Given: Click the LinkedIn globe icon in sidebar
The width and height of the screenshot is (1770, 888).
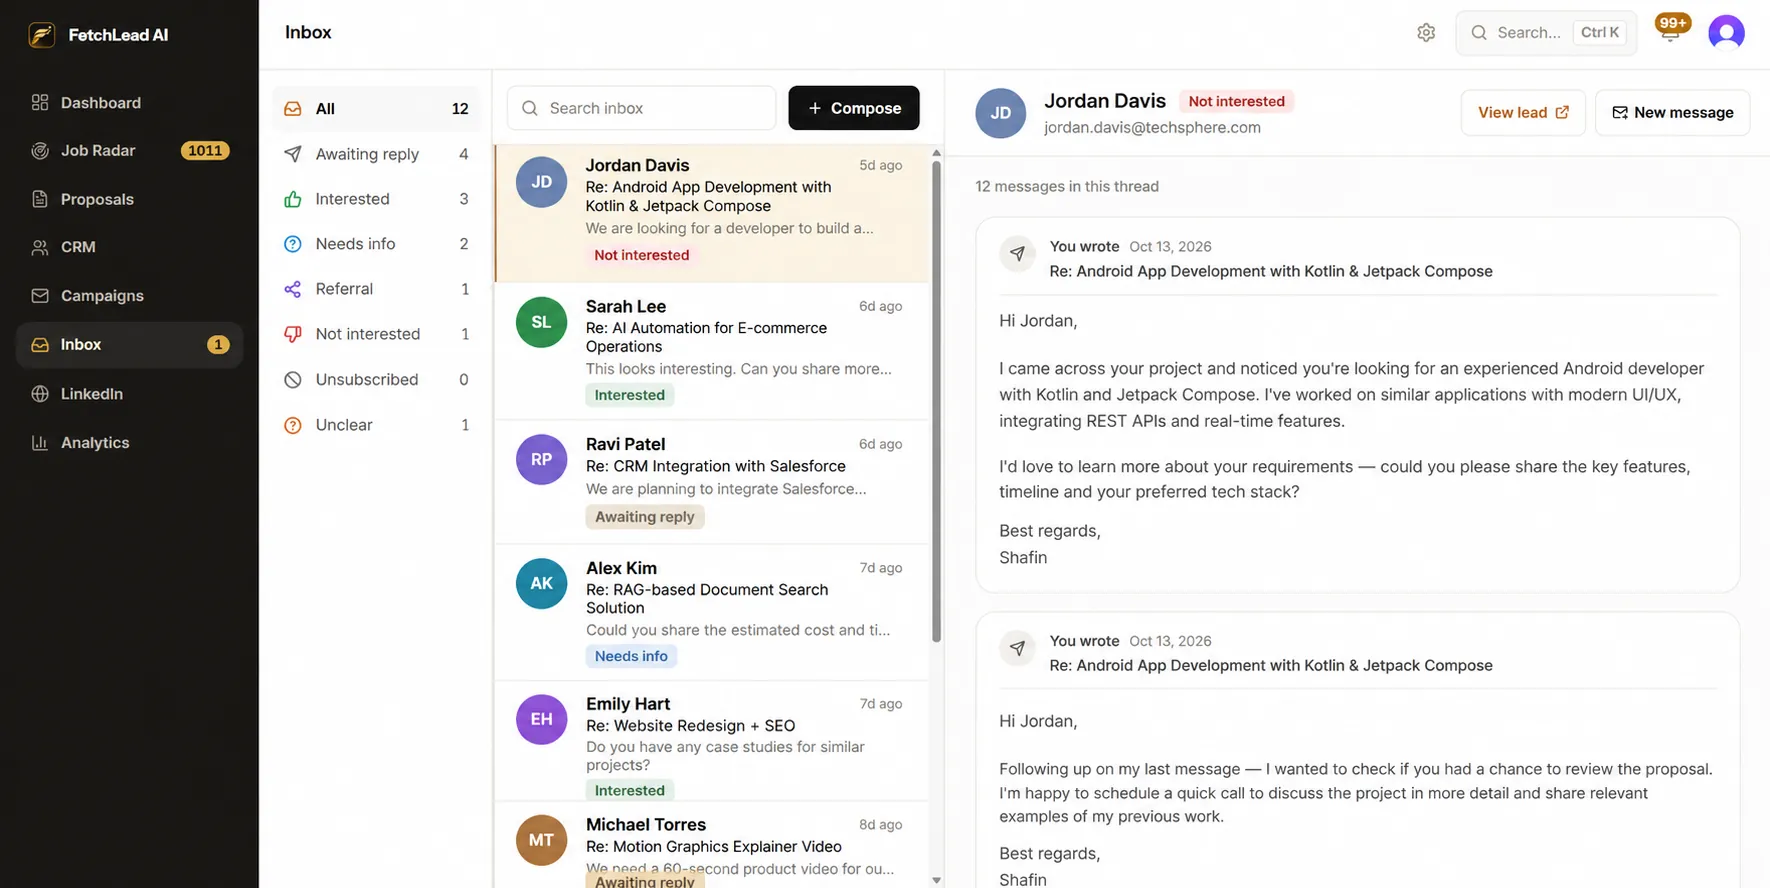Looking at the screenshot, I should click(40, 394).
